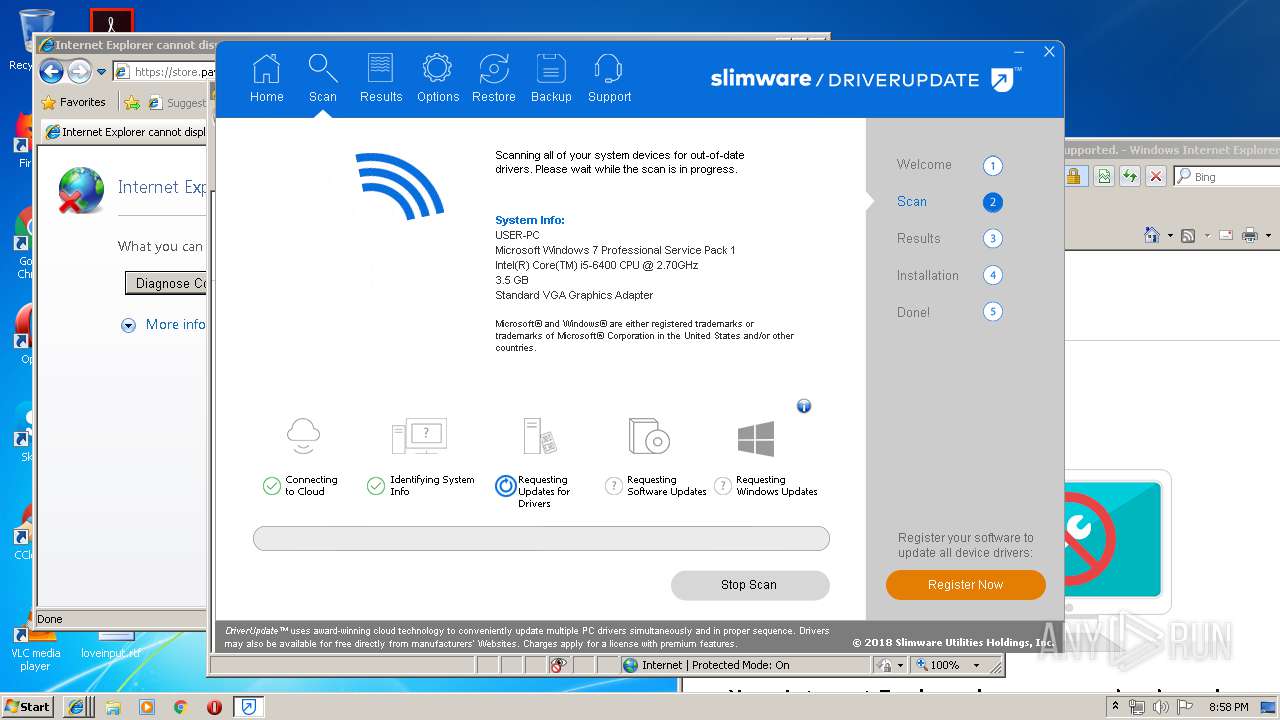Select the Installation step
This screenshot has height=720, width=1280.
click(927, 276)
